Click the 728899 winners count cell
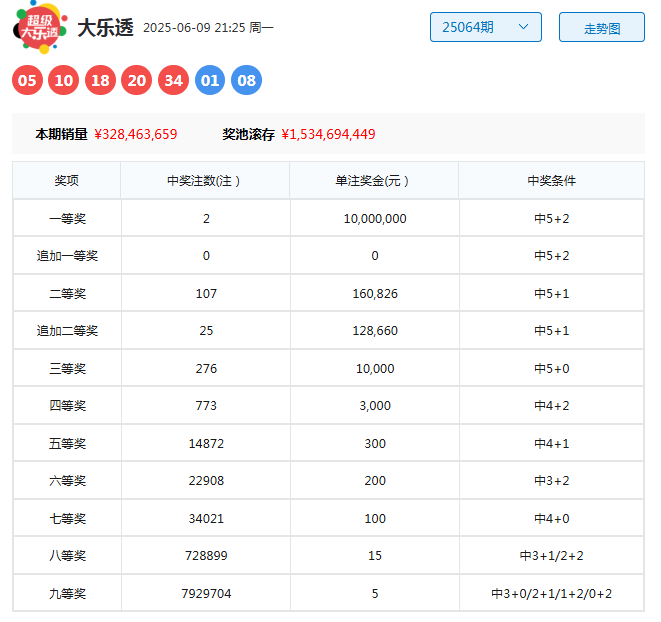Screen dimensions: 661x622 point(206,556)
